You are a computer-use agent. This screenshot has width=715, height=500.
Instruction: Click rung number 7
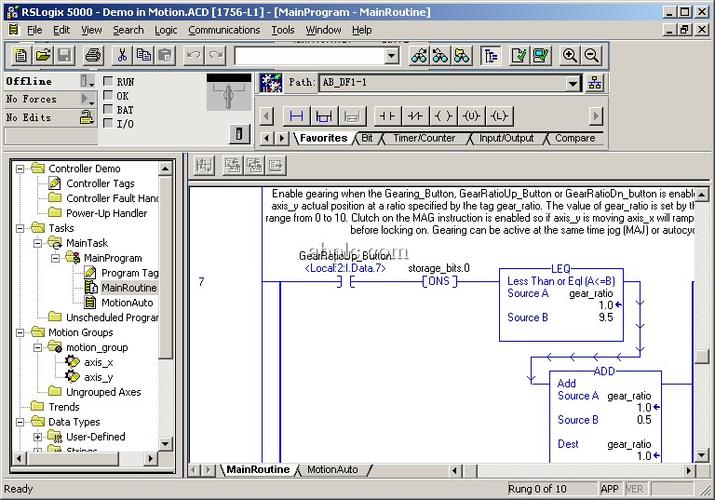[201, 282]
